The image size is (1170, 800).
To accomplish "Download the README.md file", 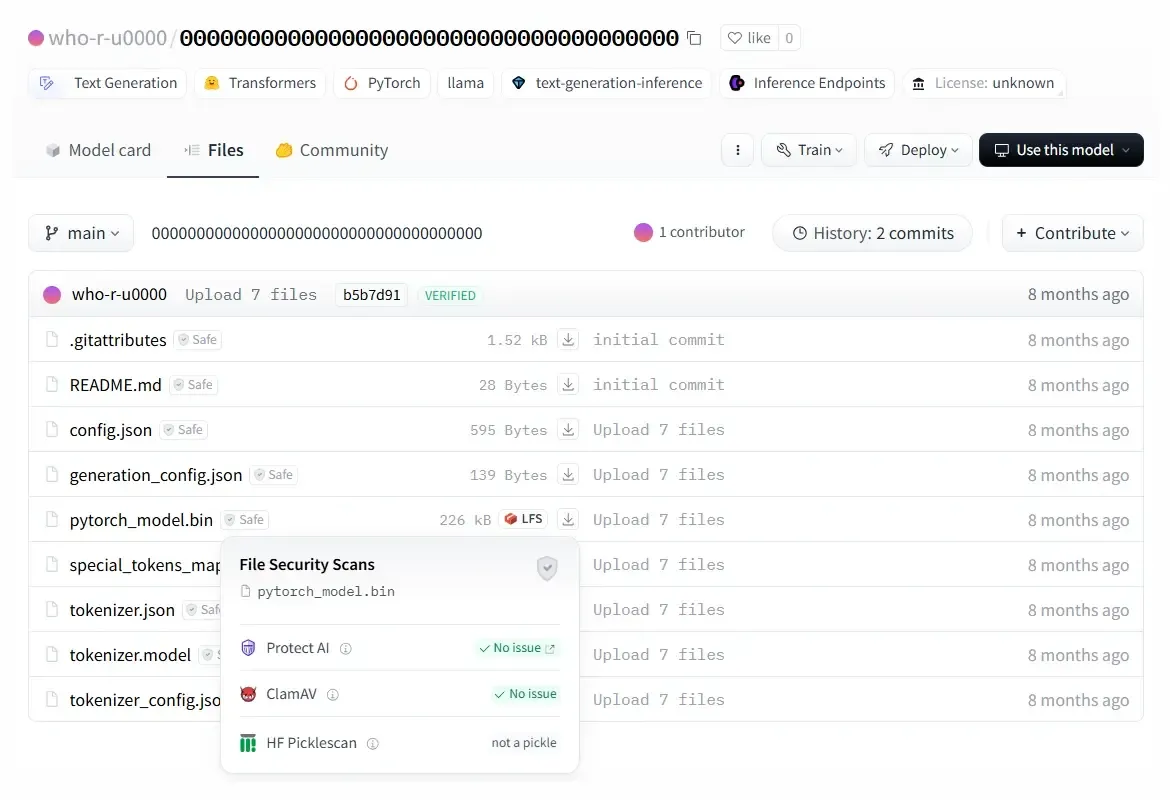I will [x=568, y=385].
